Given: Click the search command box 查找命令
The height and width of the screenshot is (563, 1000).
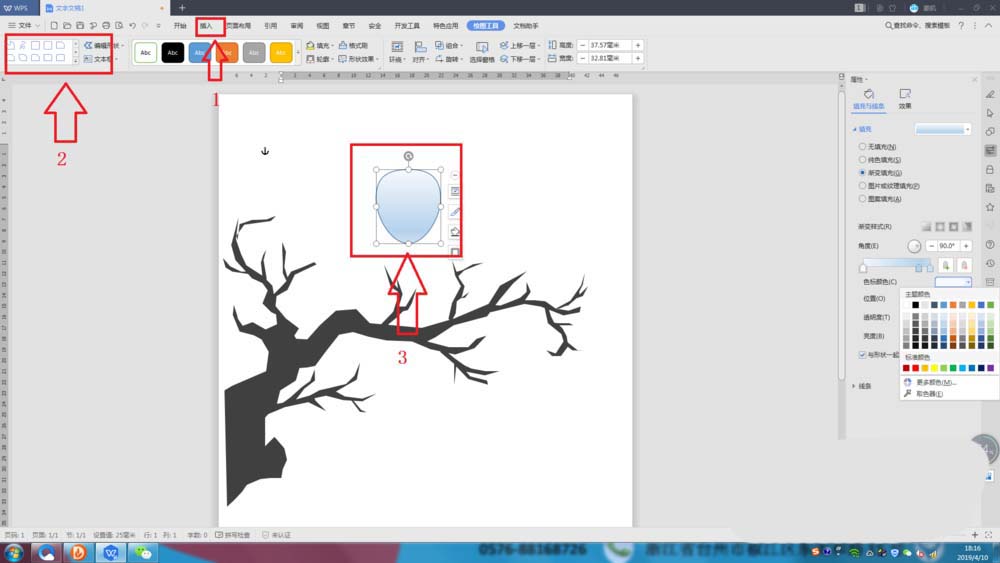Looking at the screenshot, I should (x=917, y=26).
